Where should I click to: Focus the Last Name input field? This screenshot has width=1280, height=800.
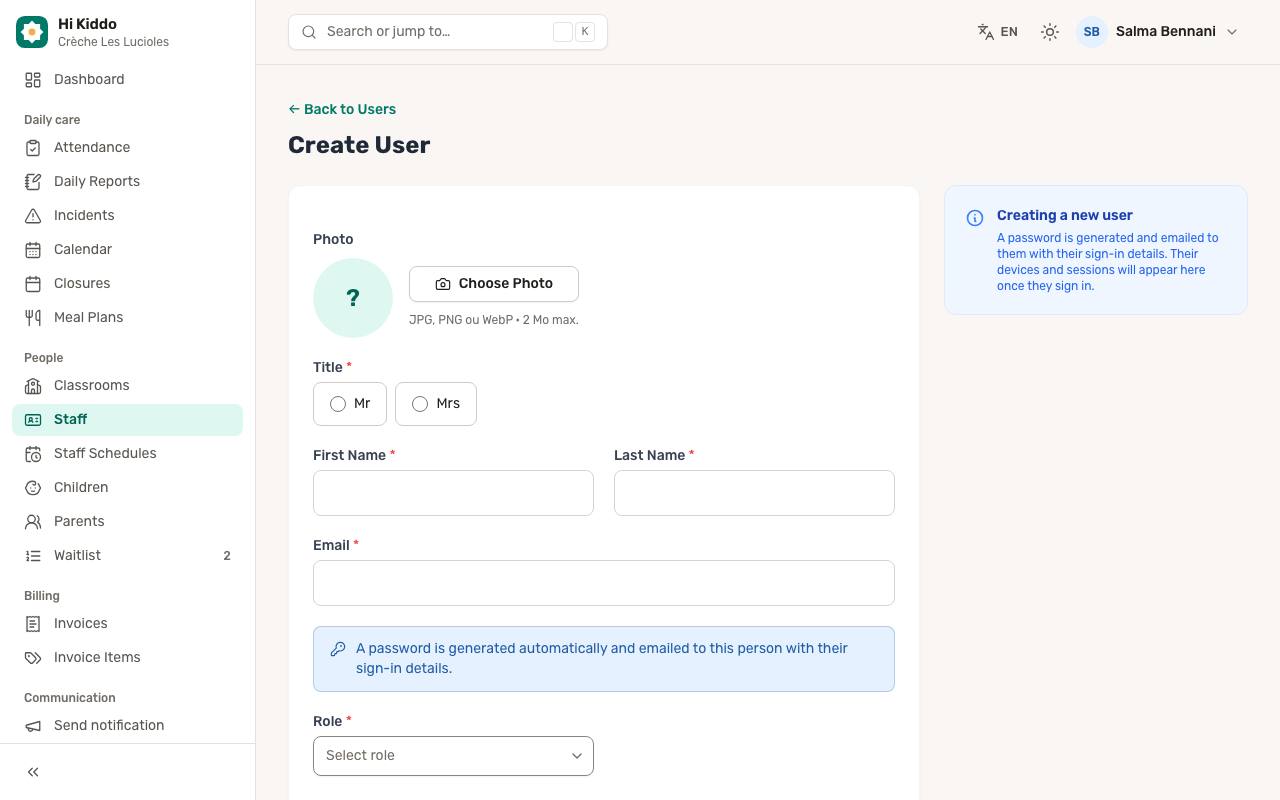(754, 493)
